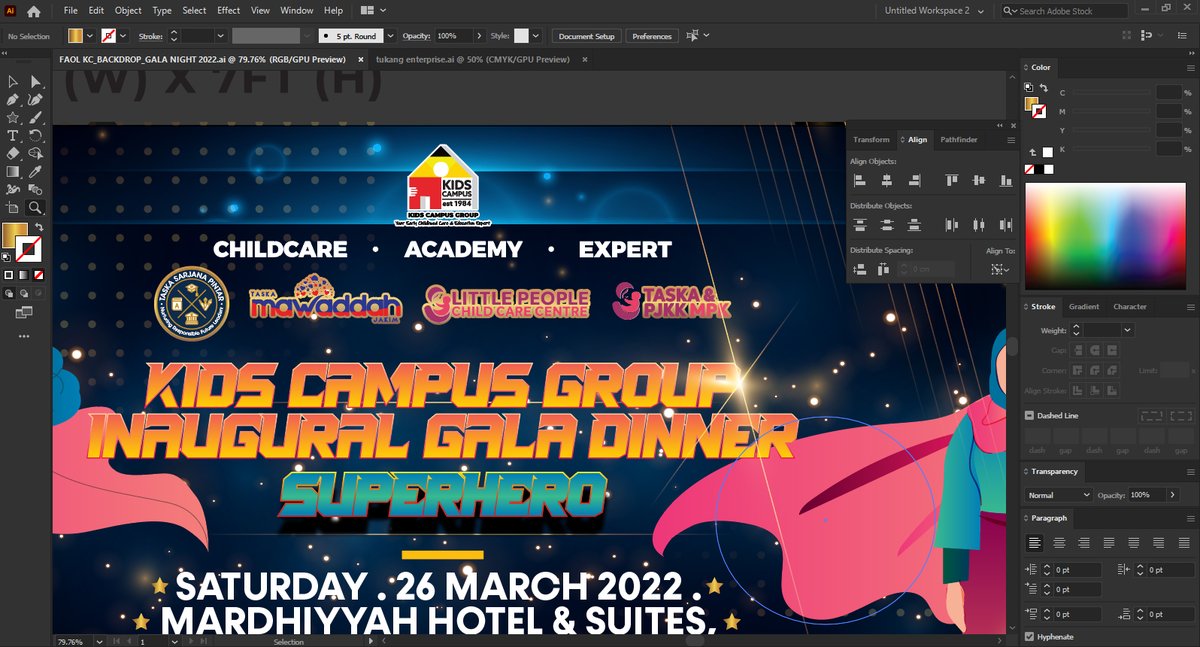The height and width of the screenshot is (647, 1200).
Task: Set paragraph Align Center
Action: pyautogui.click(x=1059, y=543)
